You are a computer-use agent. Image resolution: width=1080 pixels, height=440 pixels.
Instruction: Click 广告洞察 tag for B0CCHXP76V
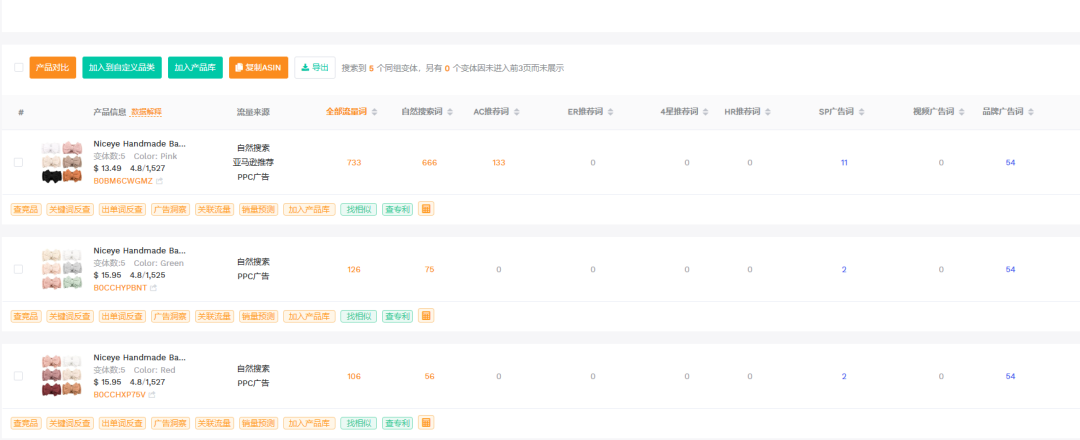[171, 423]
